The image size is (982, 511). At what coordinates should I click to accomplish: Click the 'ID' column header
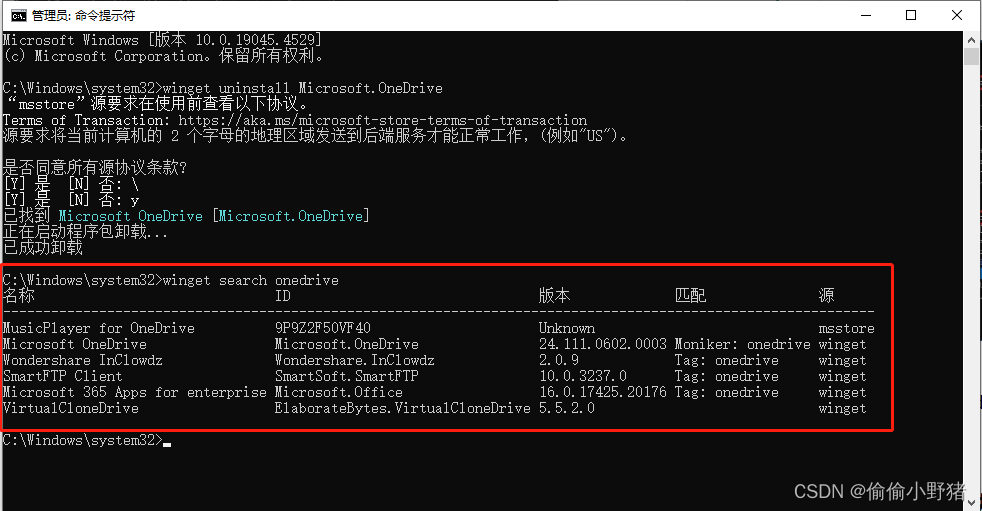[x=283, y=296]
